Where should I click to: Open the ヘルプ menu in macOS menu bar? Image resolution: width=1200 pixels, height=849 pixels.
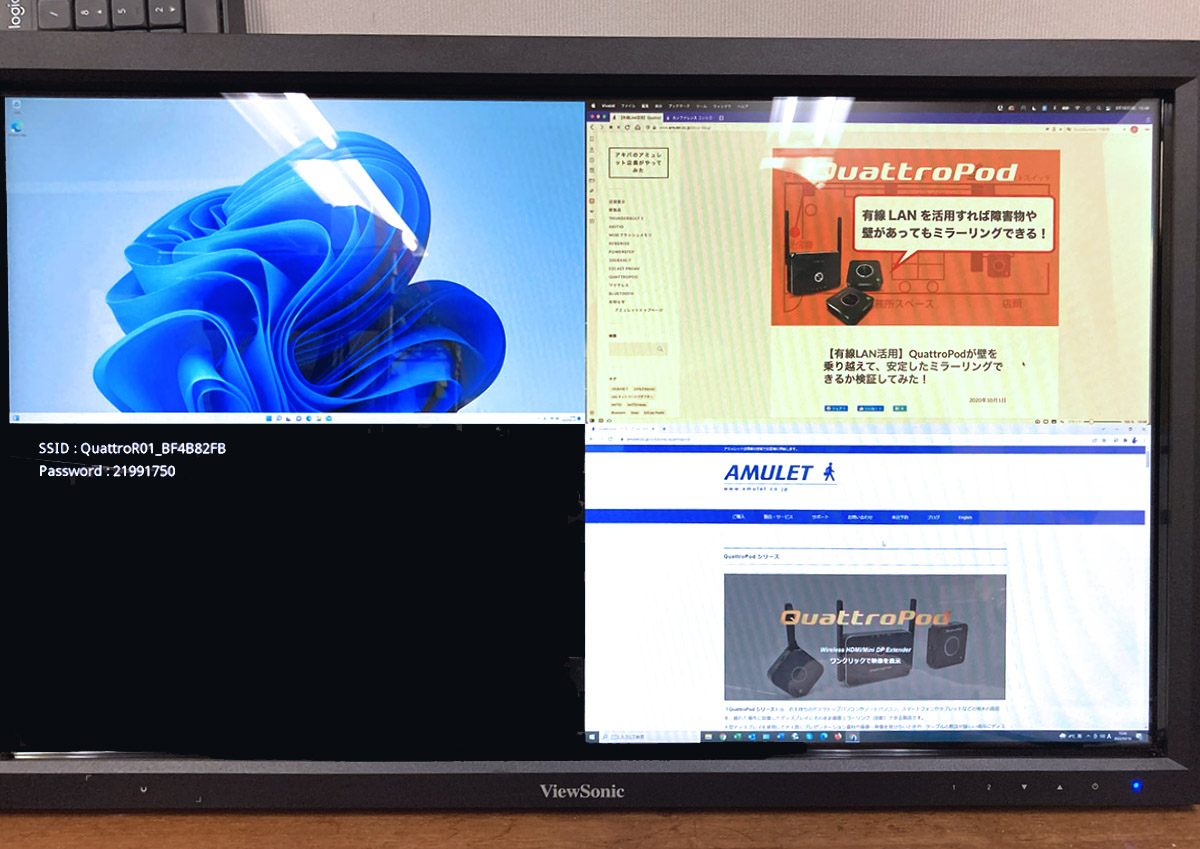pyautogui.click(x=743, y=105)
